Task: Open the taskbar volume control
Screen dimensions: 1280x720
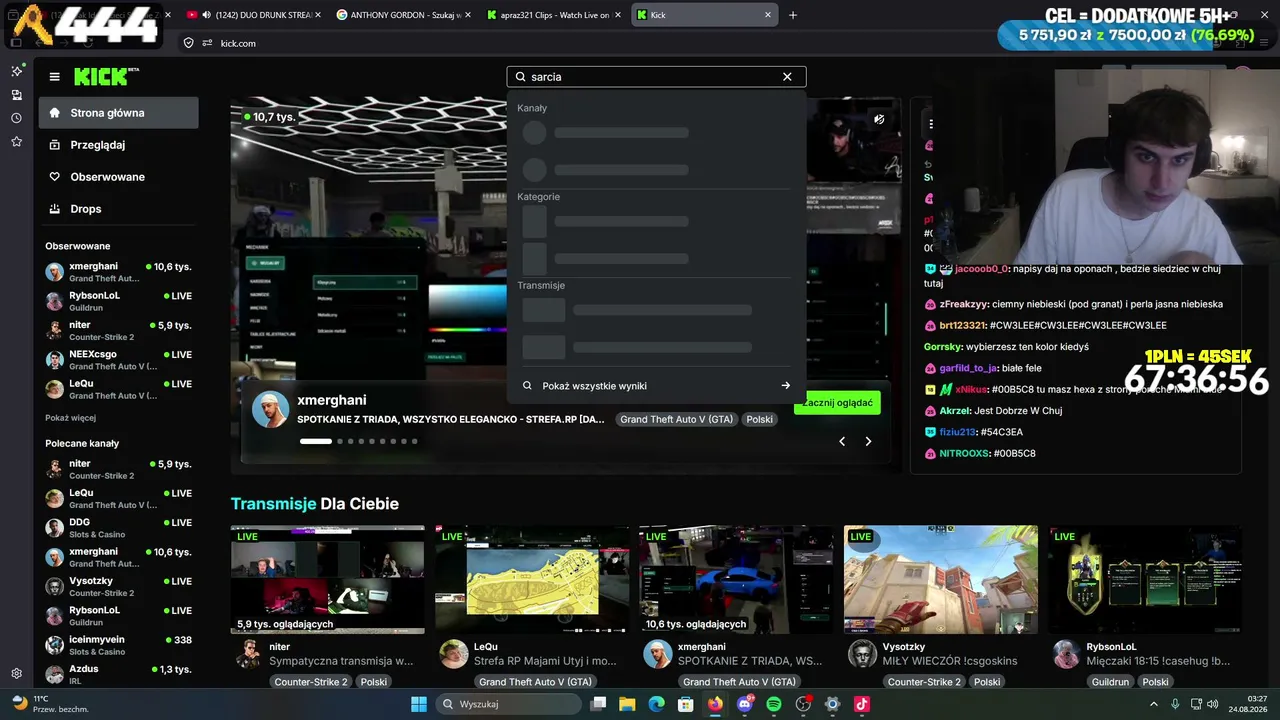Action: 1213,704
